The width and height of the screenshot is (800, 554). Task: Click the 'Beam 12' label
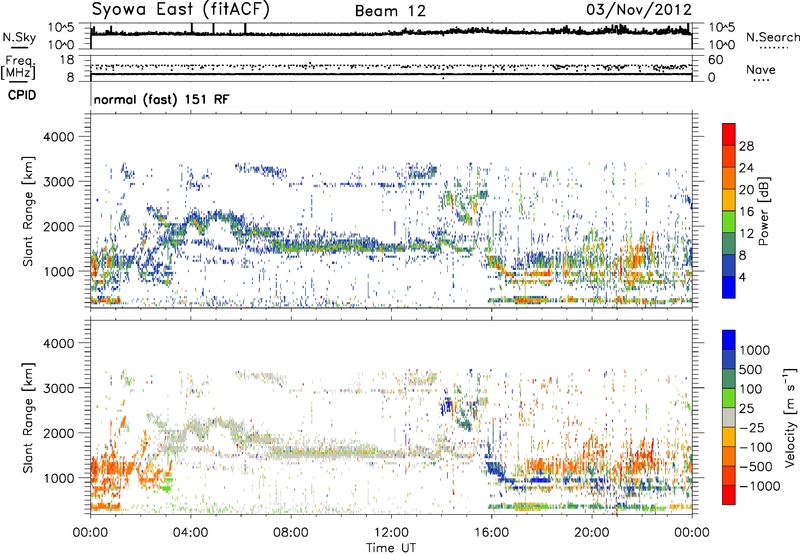(390, 11)
